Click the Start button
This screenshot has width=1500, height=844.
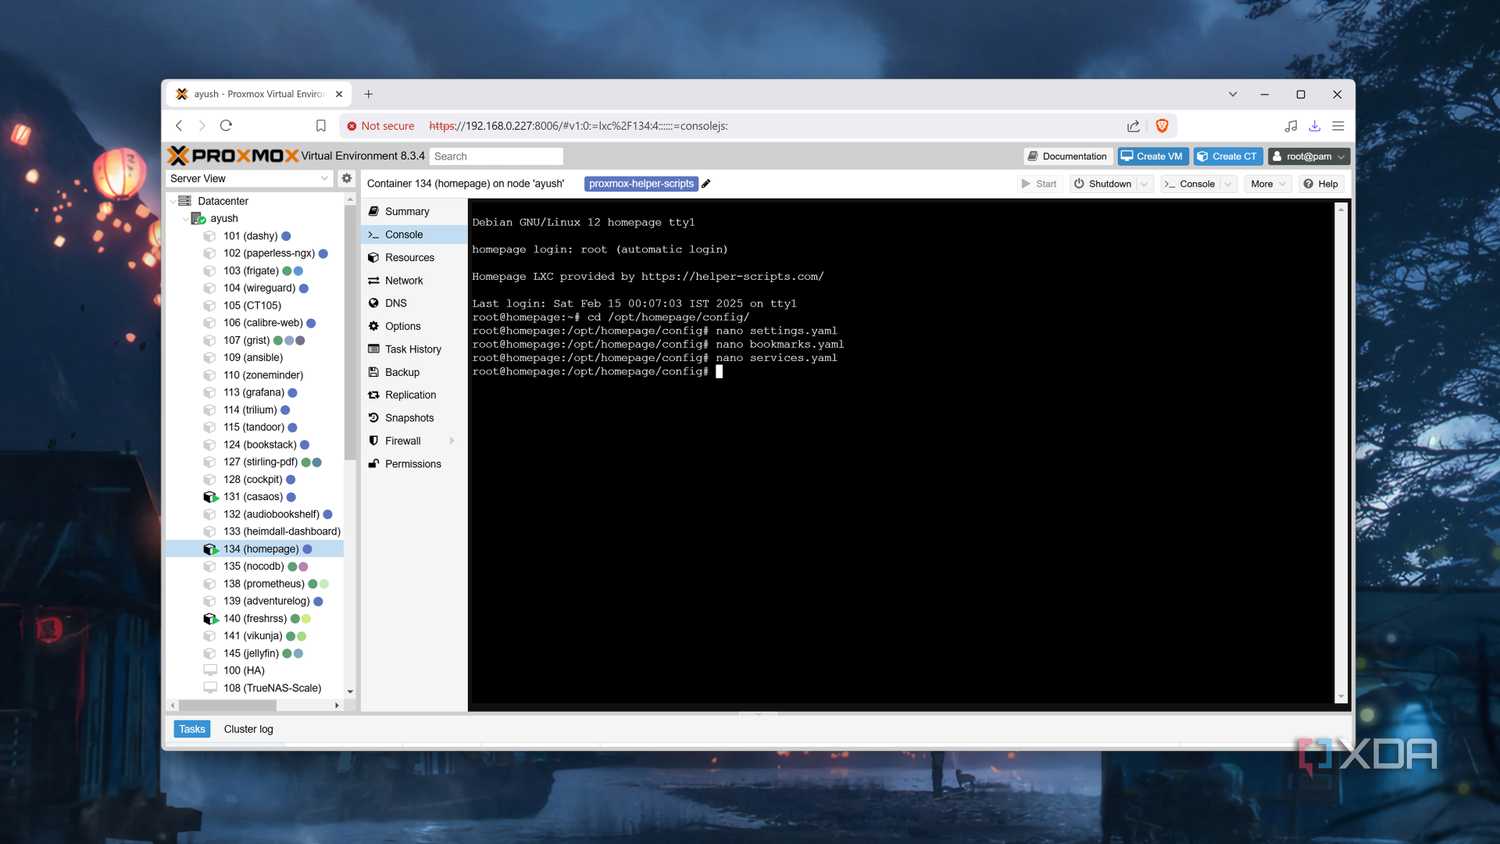1038,184
